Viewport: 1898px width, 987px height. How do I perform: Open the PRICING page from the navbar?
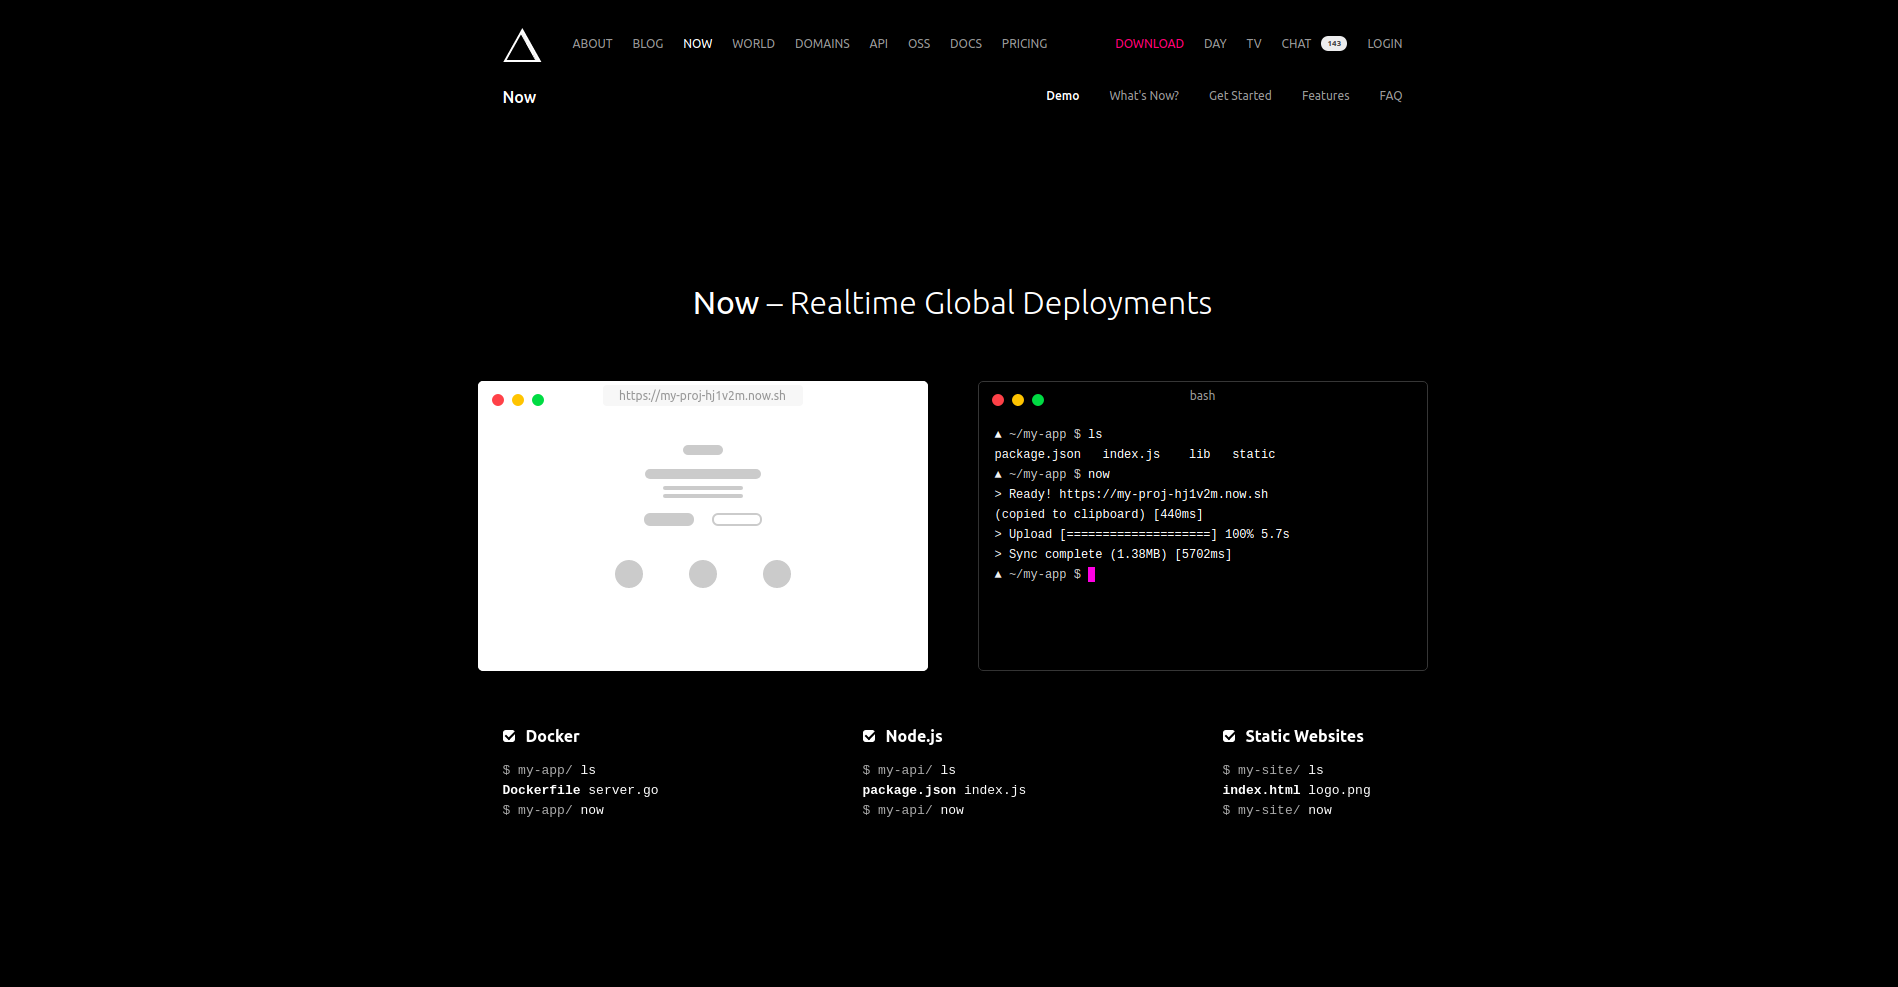1024,44
